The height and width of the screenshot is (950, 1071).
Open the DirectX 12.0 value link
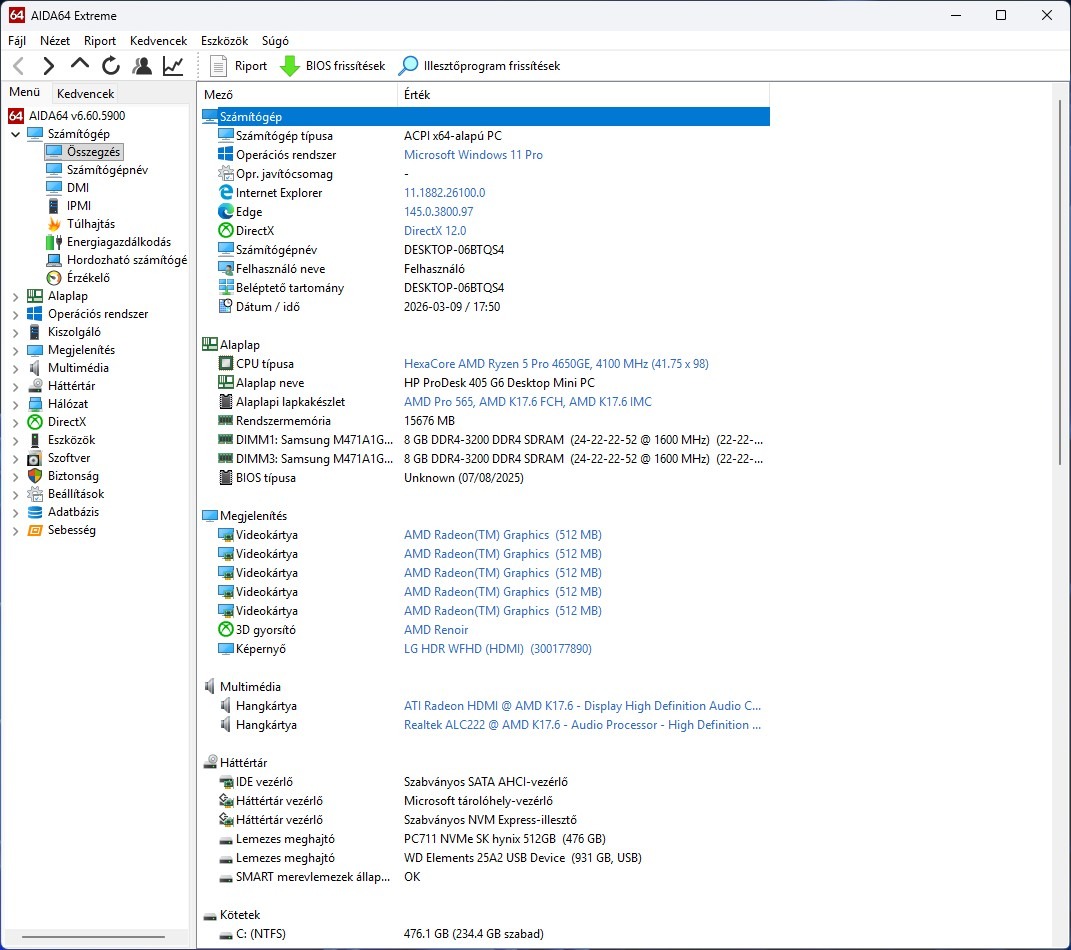click(435, 231)
